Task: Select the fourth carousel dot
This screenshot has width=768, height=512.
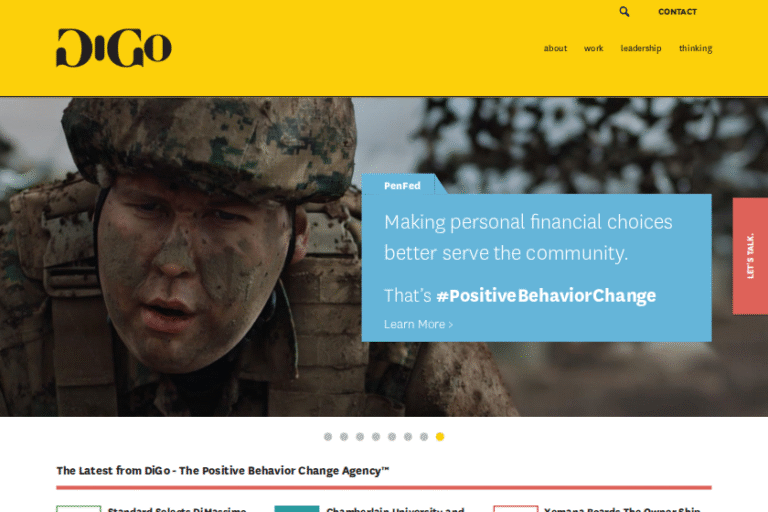Action: [x=376, y=437]
